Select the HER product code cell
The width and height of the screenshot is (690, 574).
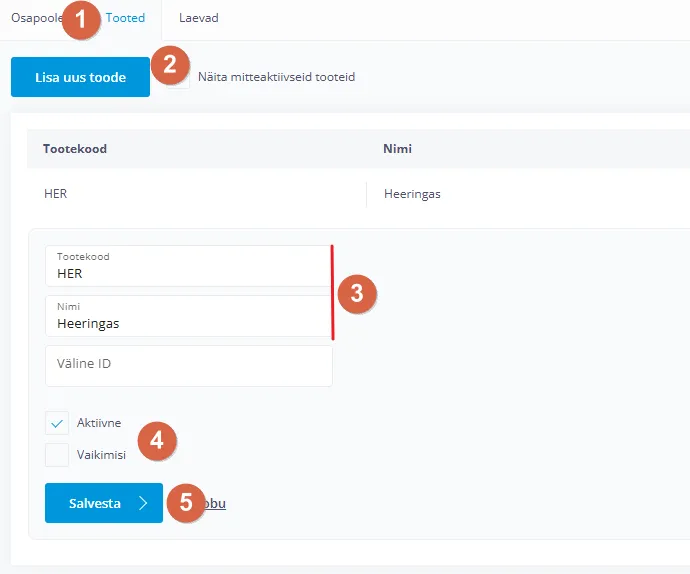[x=56, y=194]
